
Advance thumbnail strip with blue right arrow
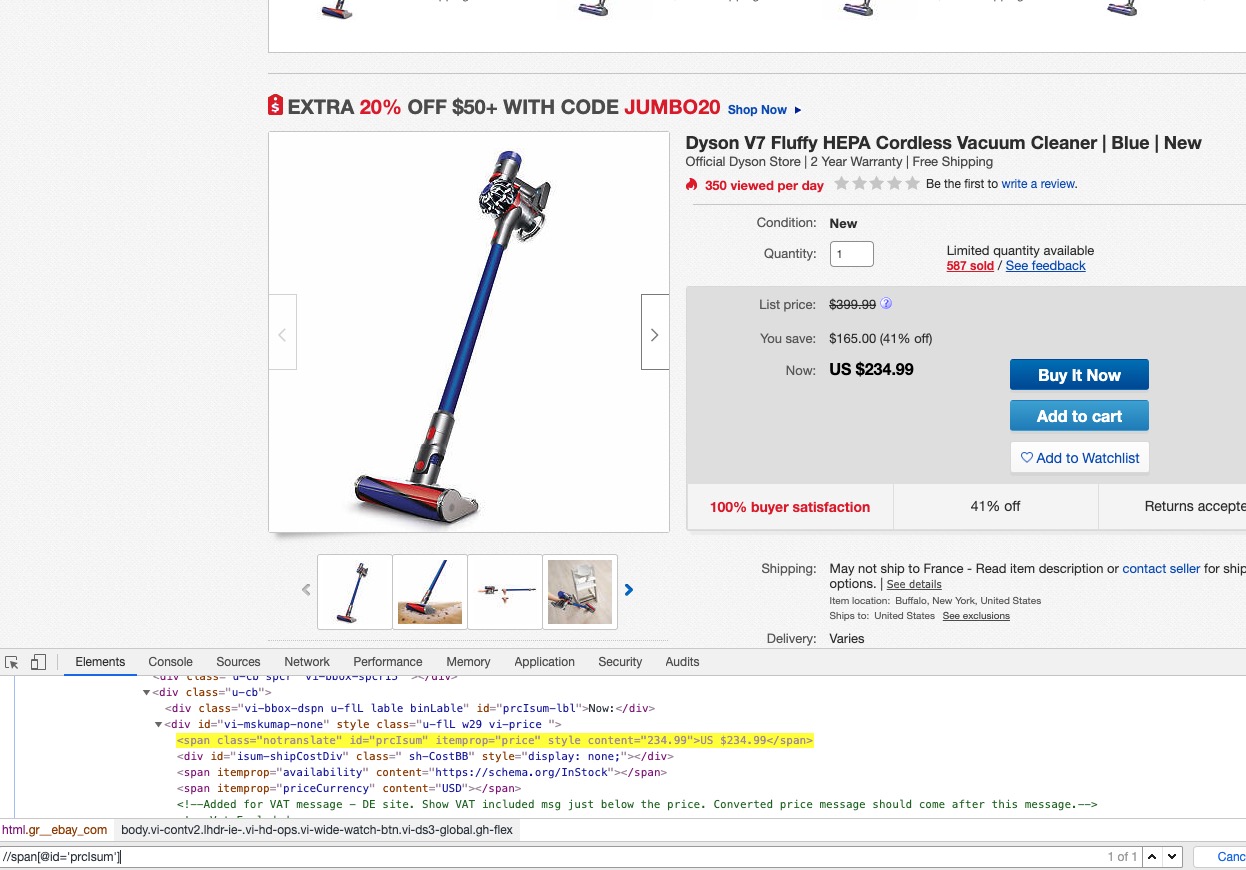pyautogui.click(x=629, y=590)
